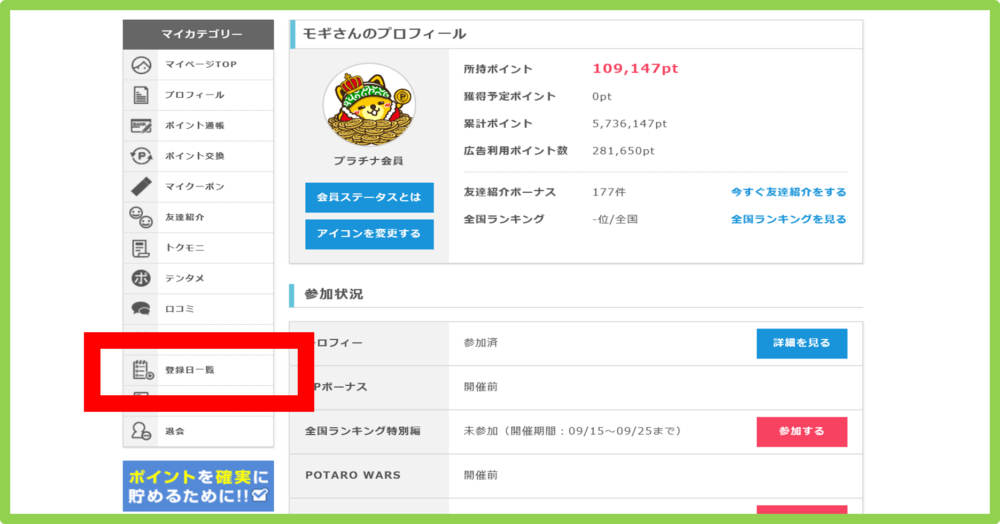Open マイページTOP menu item
1000x524 pixels.
[198, 64]
